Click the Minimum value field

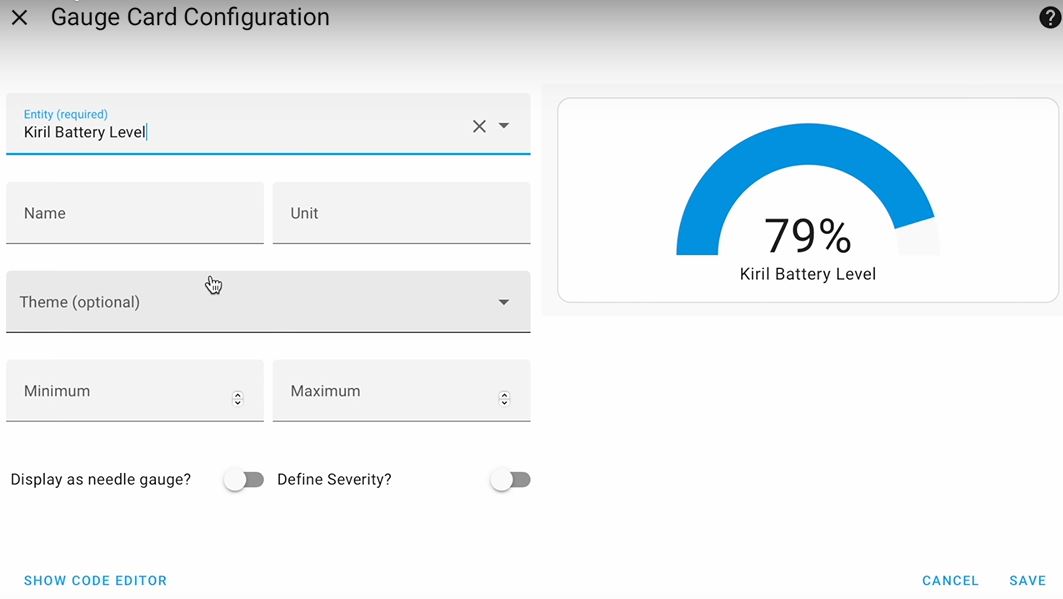135,391
